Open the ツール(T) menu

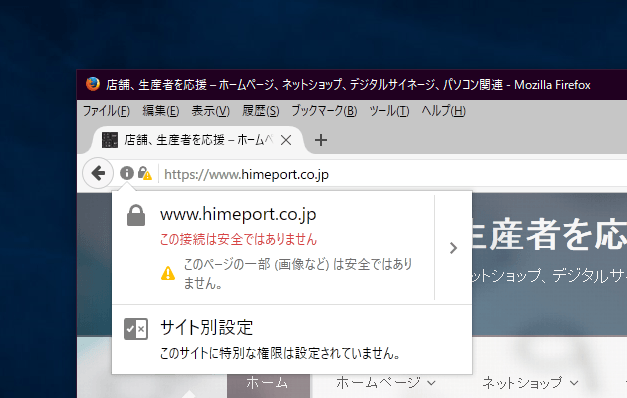point(389,111)
